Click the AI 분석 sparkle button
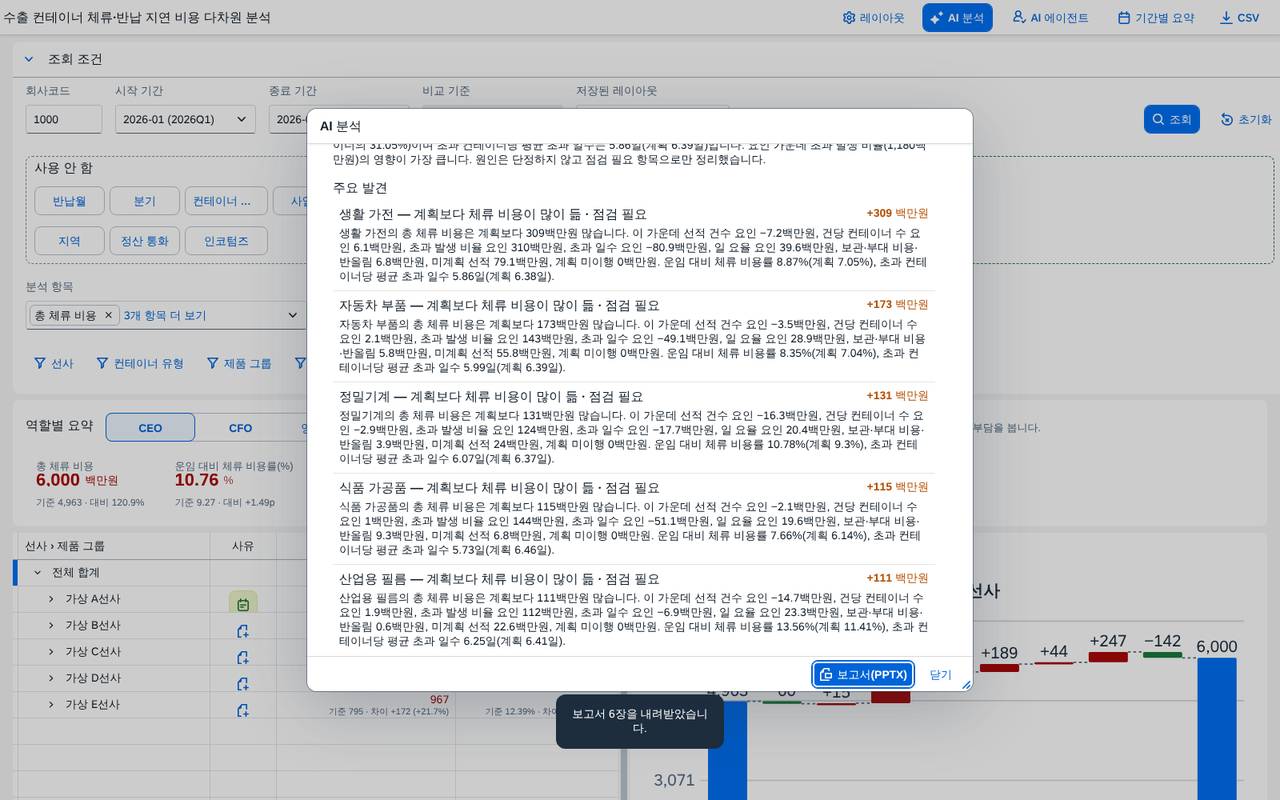This screenshot has width=1280, height=800. coord(957,18)
